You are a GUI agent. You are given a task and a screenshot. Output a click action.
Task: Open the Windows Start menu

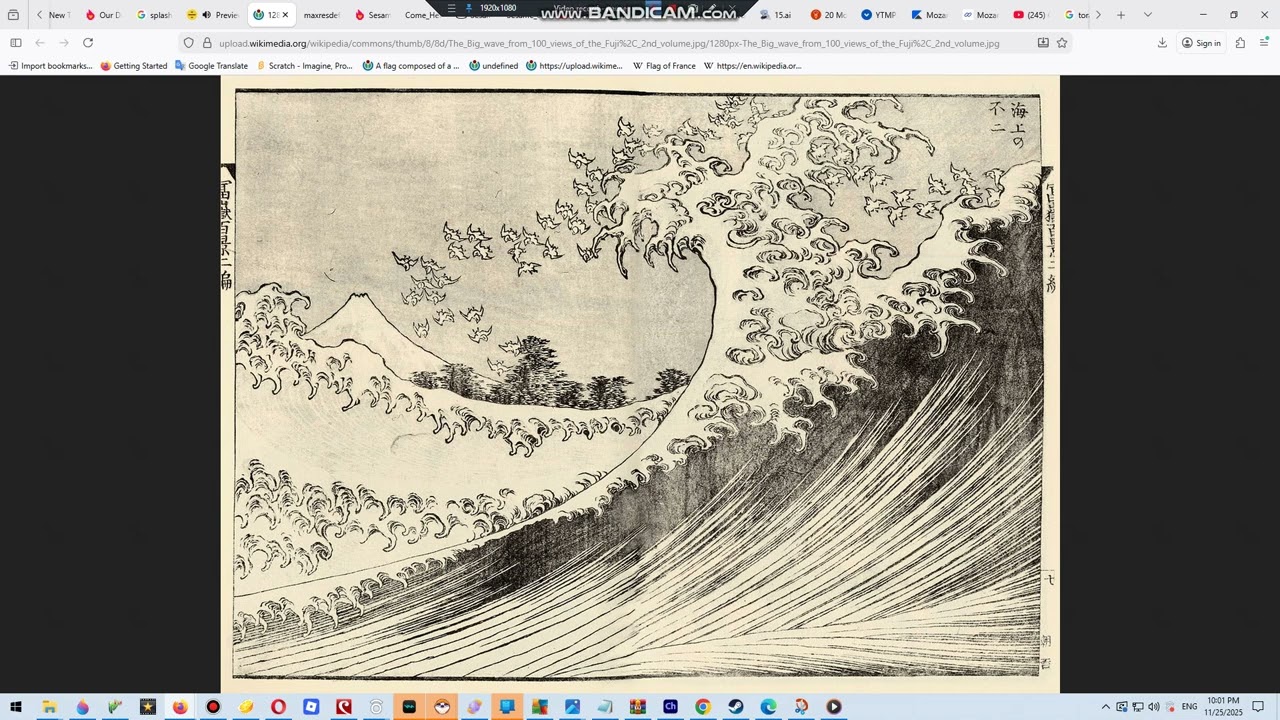[x=16, y=707]
